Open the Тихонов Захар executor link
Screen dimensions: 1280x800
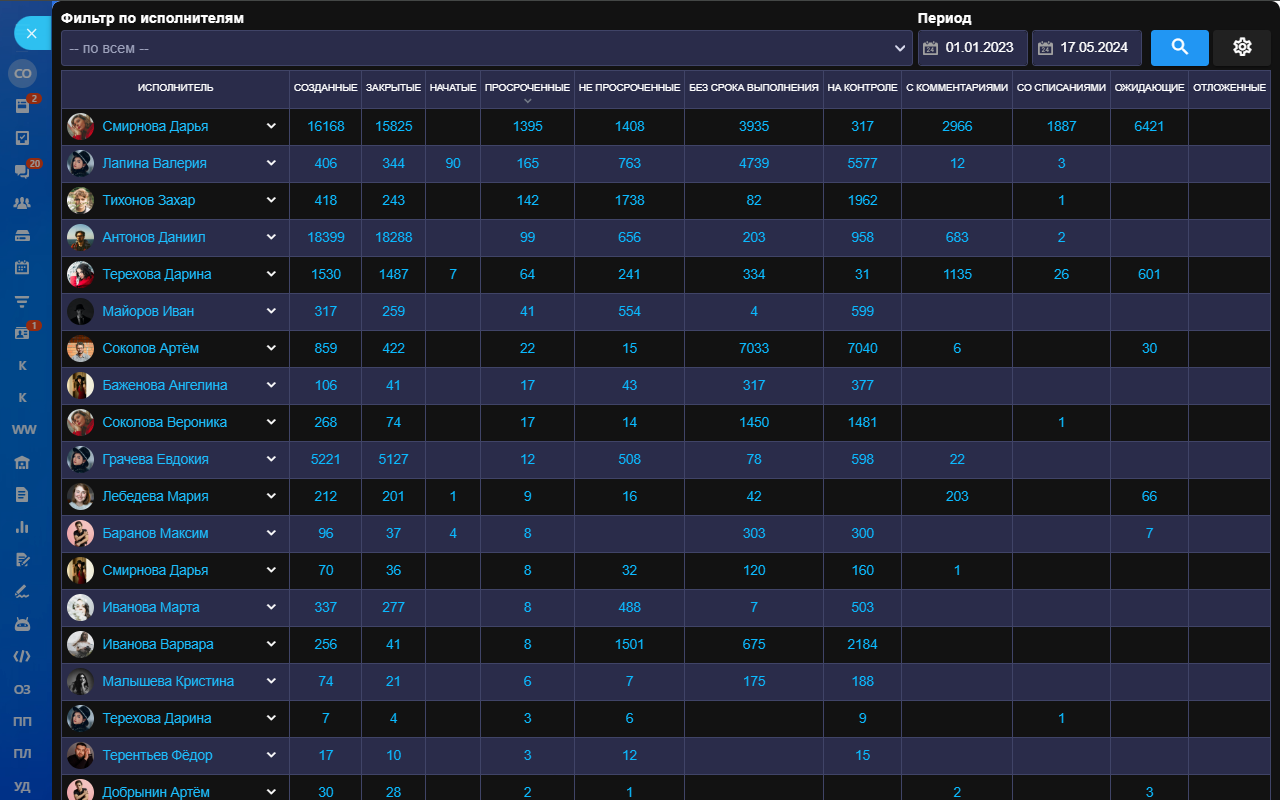148,200
